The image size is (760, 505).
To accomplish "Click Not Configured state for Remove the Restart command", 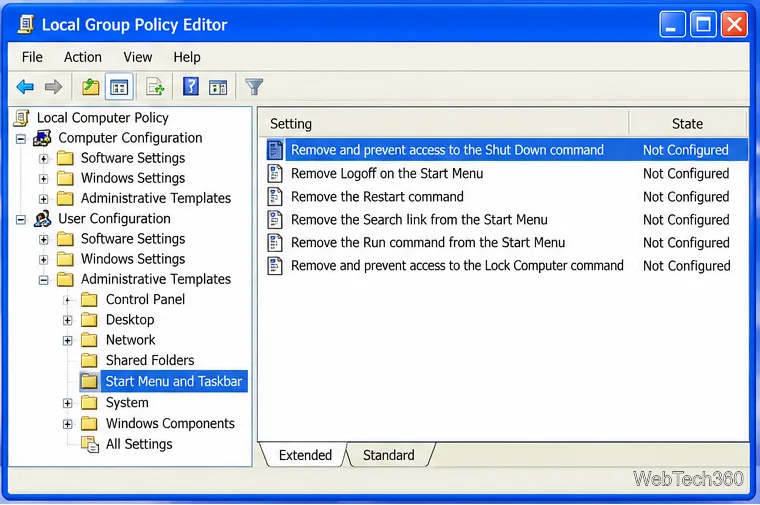I will [686, 197].
